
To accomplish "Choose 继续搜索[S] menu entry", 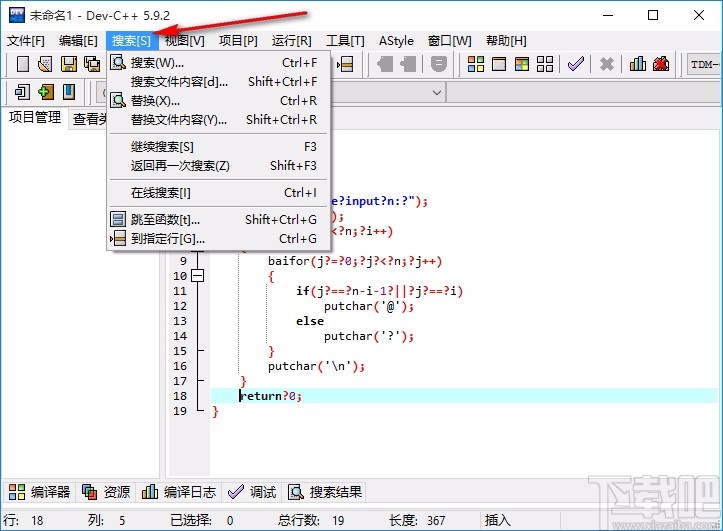I will [x=219, y=147].
